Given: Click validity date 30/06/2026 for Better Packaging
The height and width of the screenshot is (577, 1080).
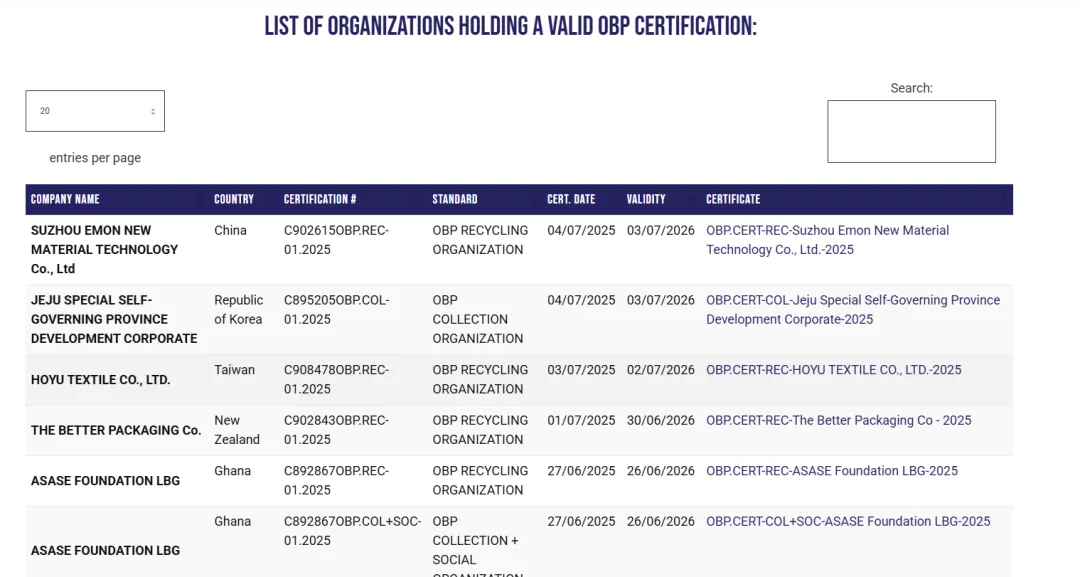Looking at the screenshot, I should point(661,420).
